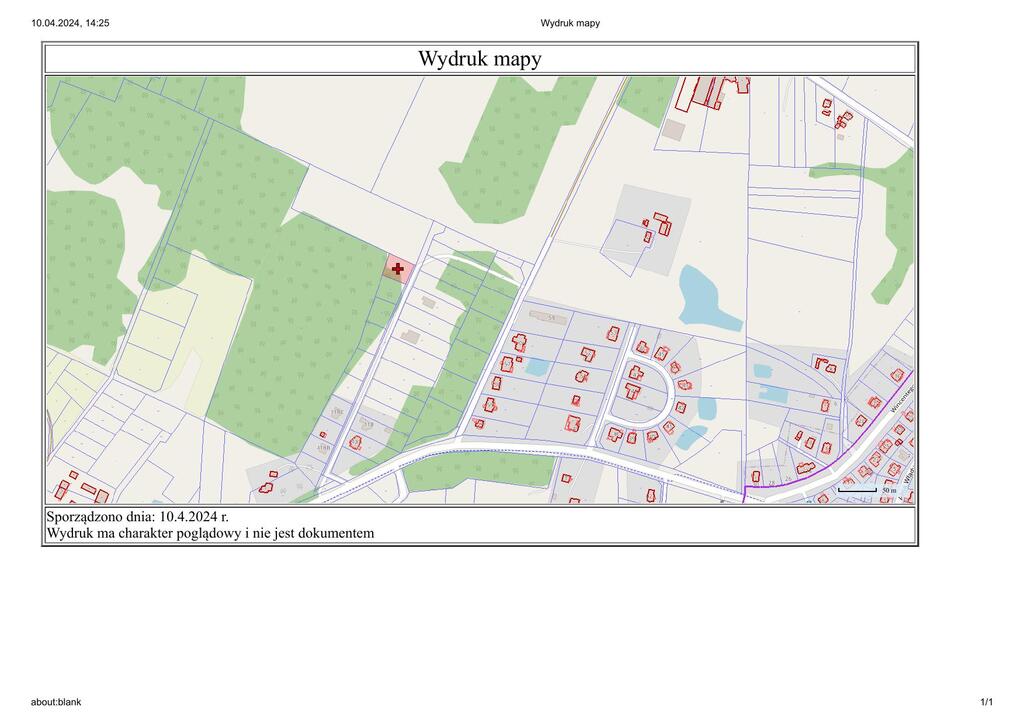Click the 50 m scale bar
The image size is (1024, 724).
857,490
